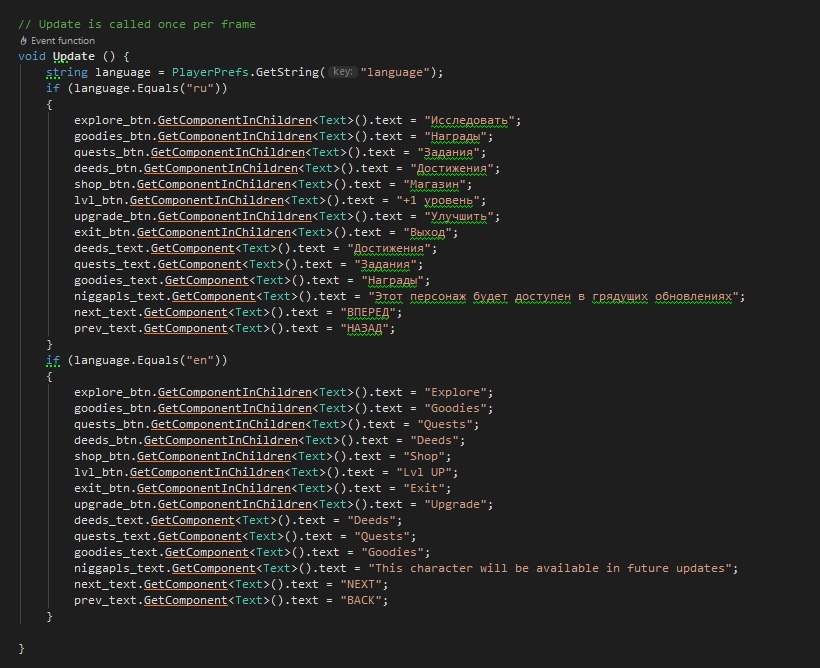Click "Награды" on the goodies_text line
Viewport: 820px width, 668px height.
[x=392, y=280]
